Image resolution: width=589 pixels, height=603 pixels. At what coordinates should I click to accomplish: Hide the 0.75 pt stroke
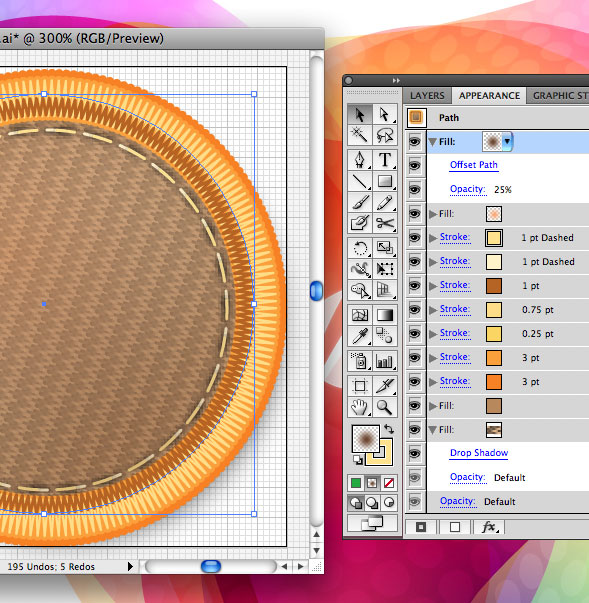(x=414, y=310)
